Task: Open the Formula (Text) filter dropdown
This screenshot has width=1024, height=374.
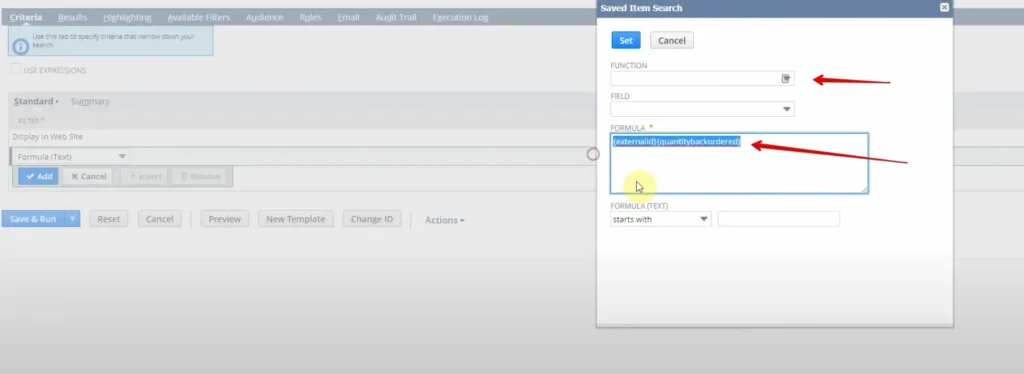Action: click(x=121, y=157)
